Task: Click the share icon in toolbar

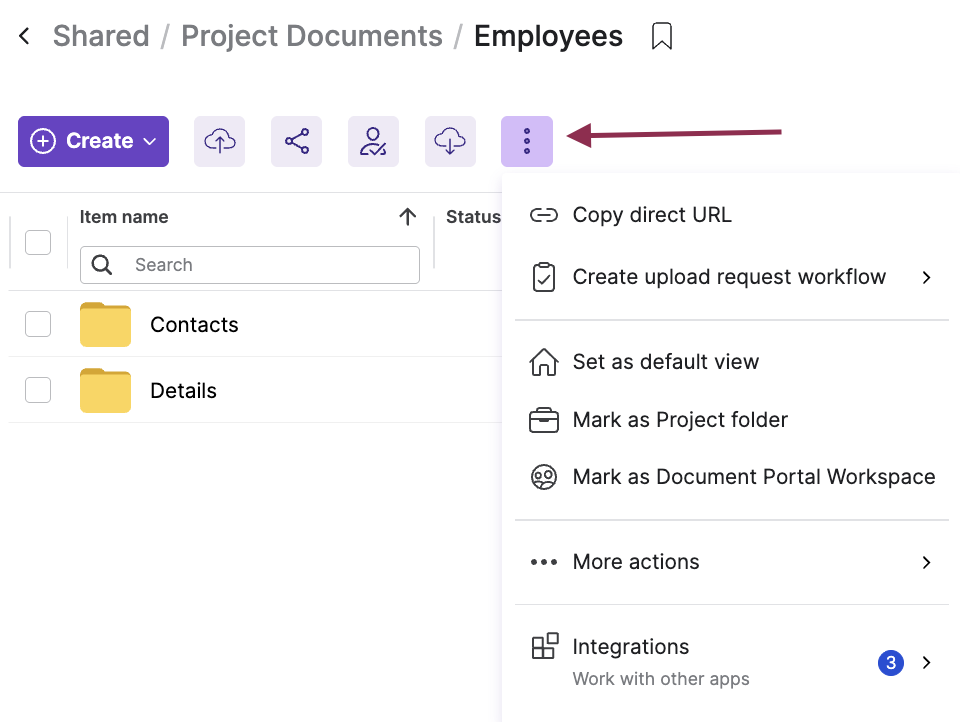Action: click(x=296, y=141)
